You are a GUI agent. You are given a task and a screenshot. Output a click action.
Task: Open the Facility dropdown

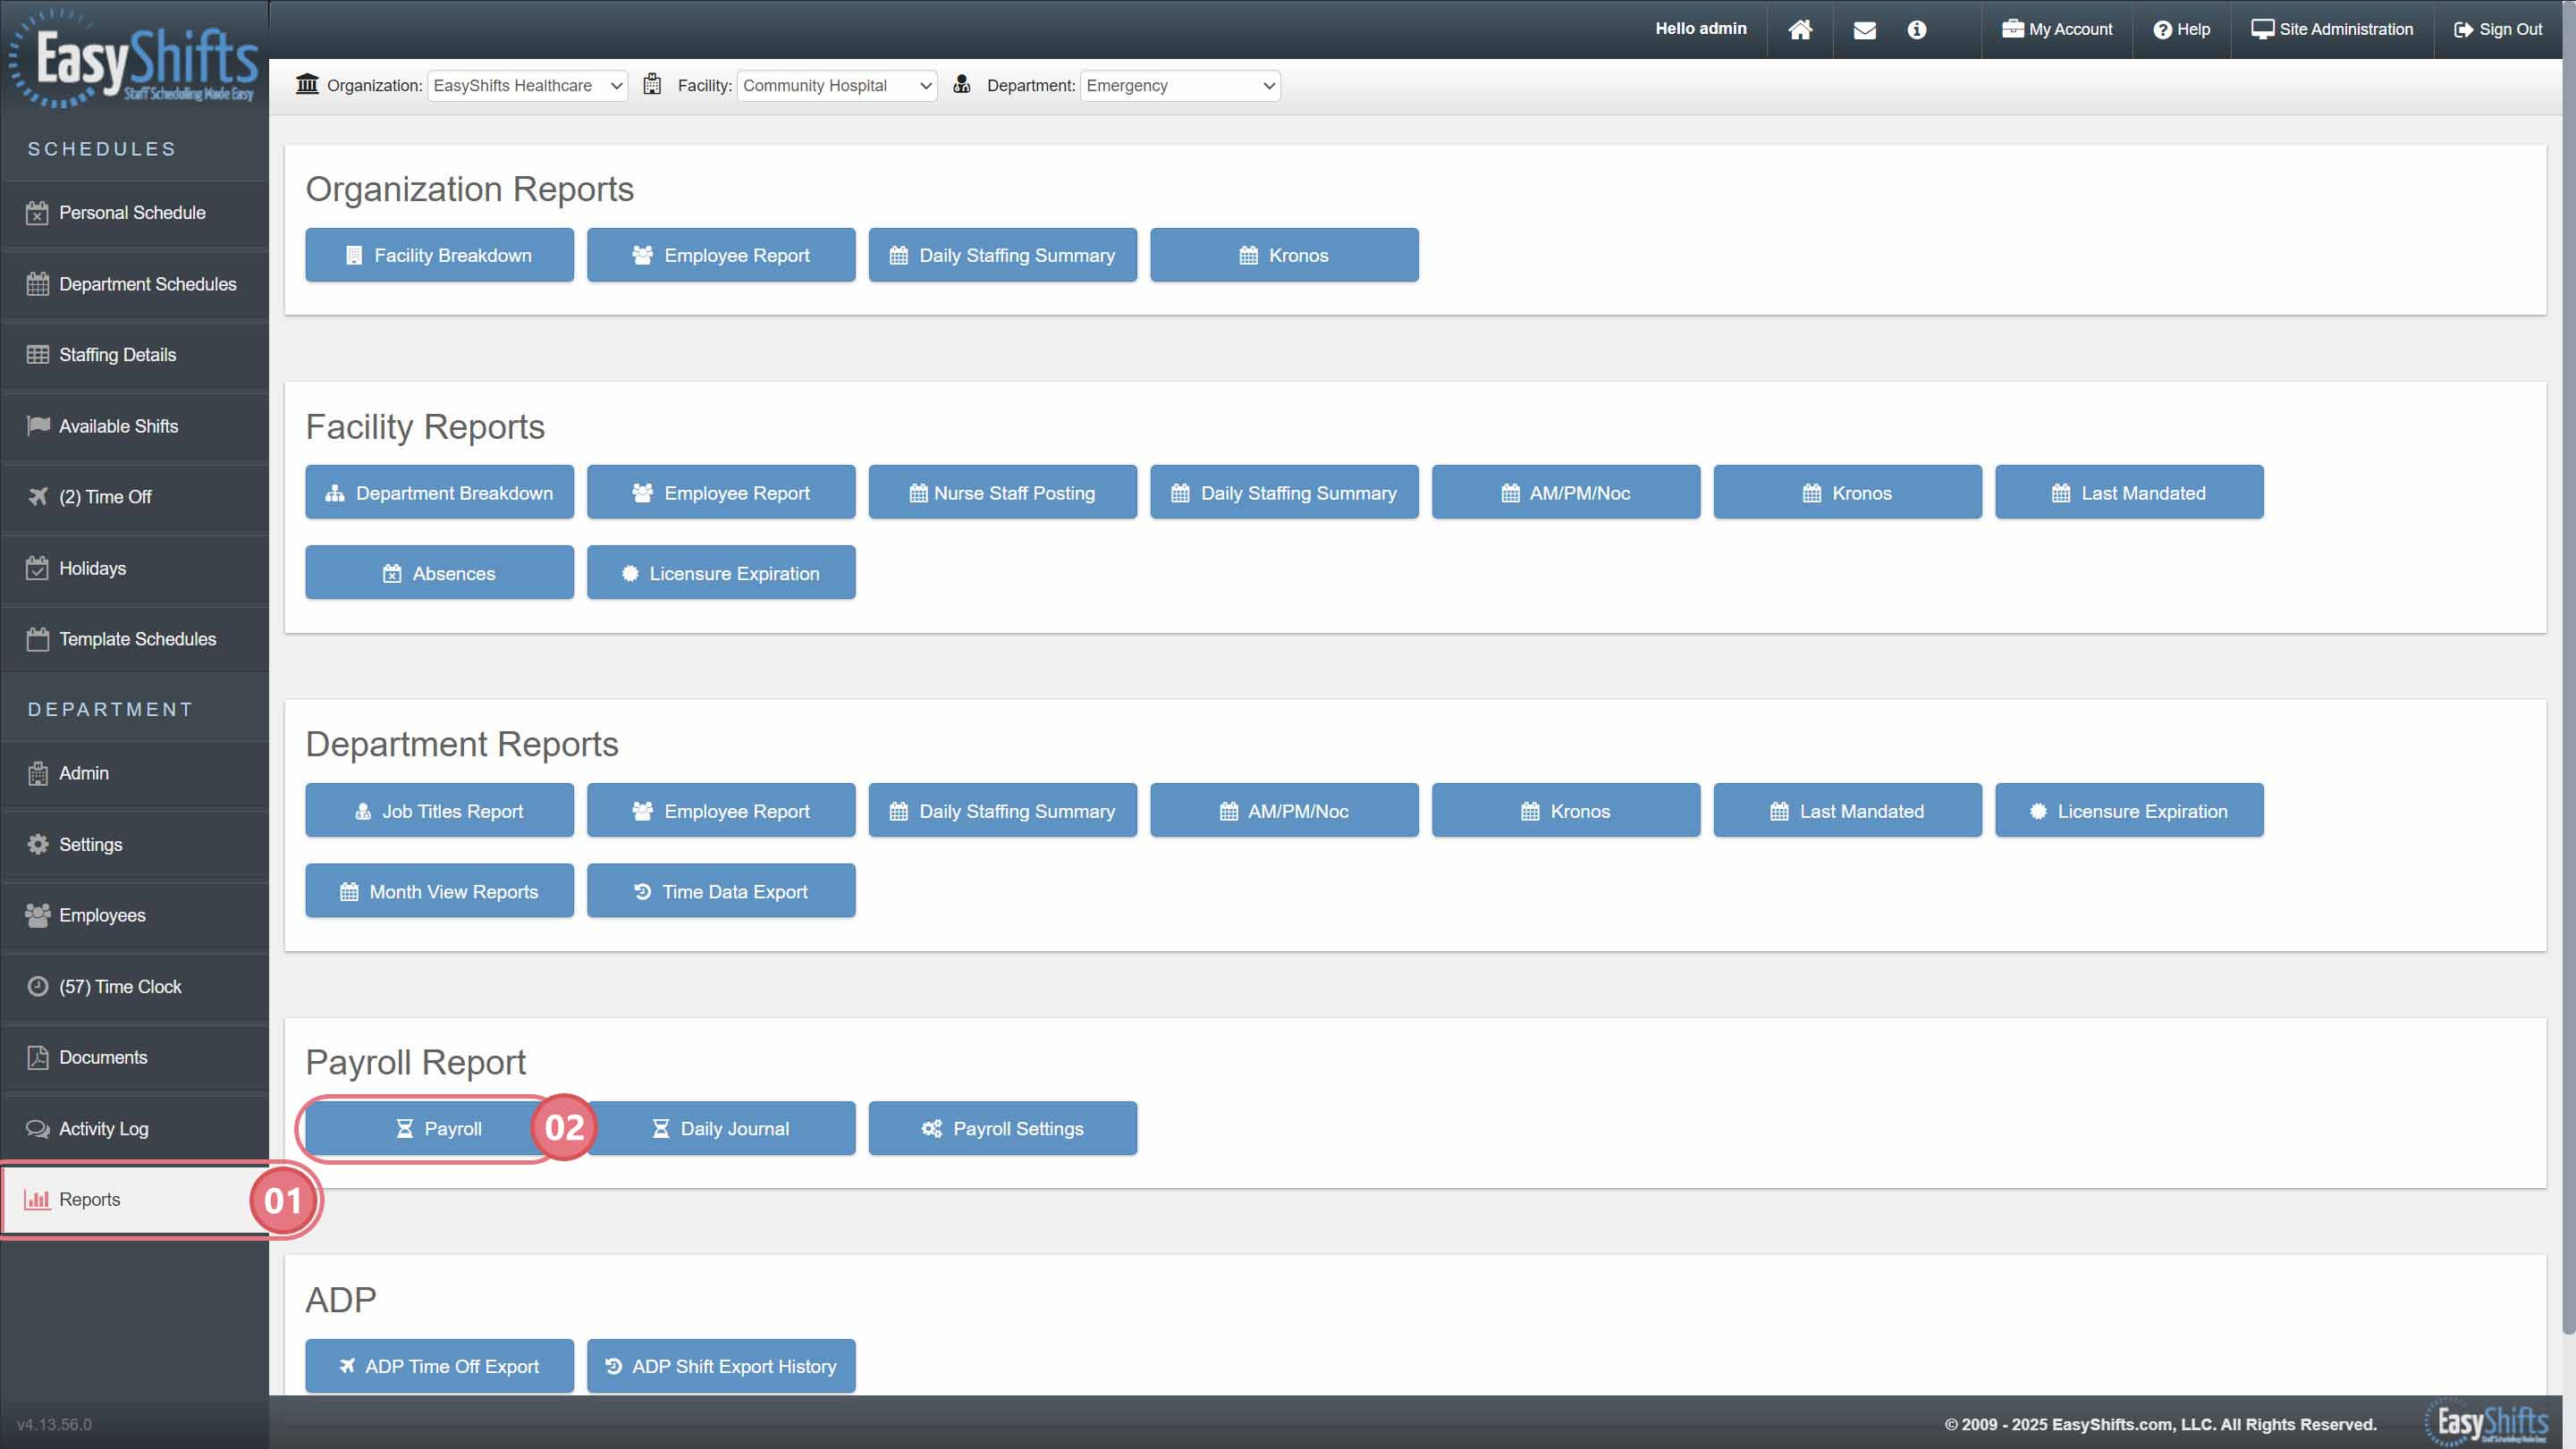[x=837, y=85]
